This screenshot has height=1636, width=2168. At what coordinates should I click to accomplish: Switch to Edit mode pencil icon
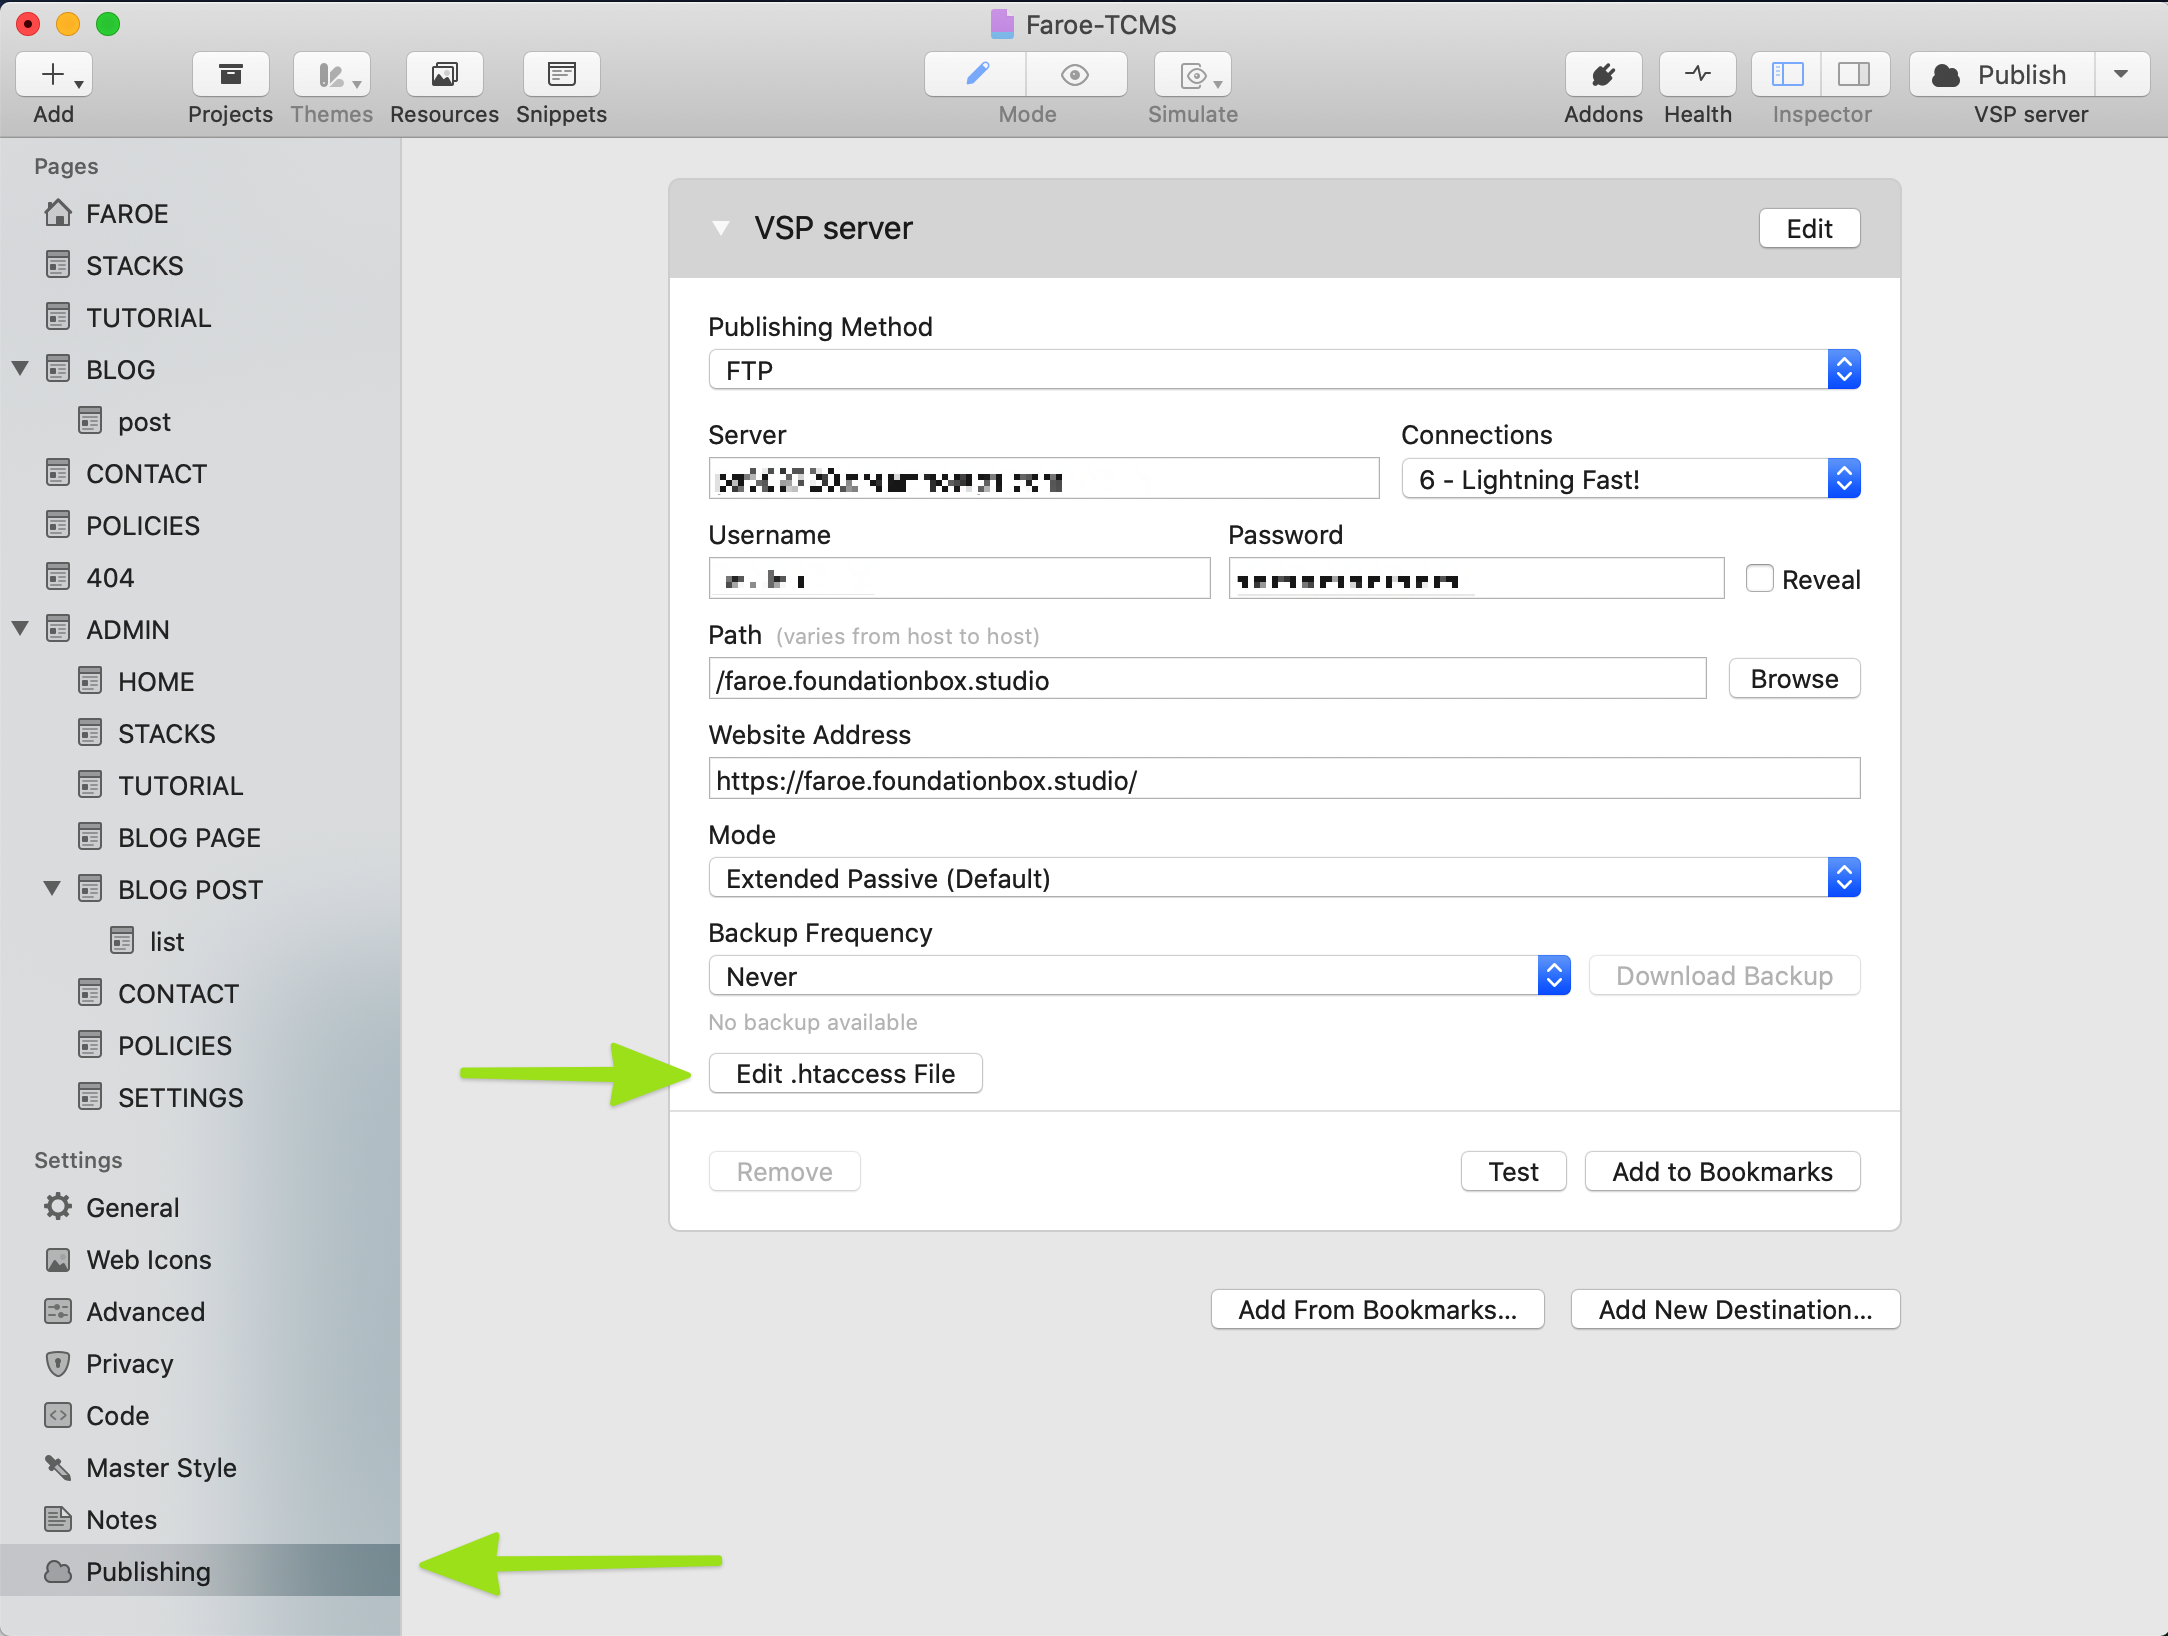976,75
